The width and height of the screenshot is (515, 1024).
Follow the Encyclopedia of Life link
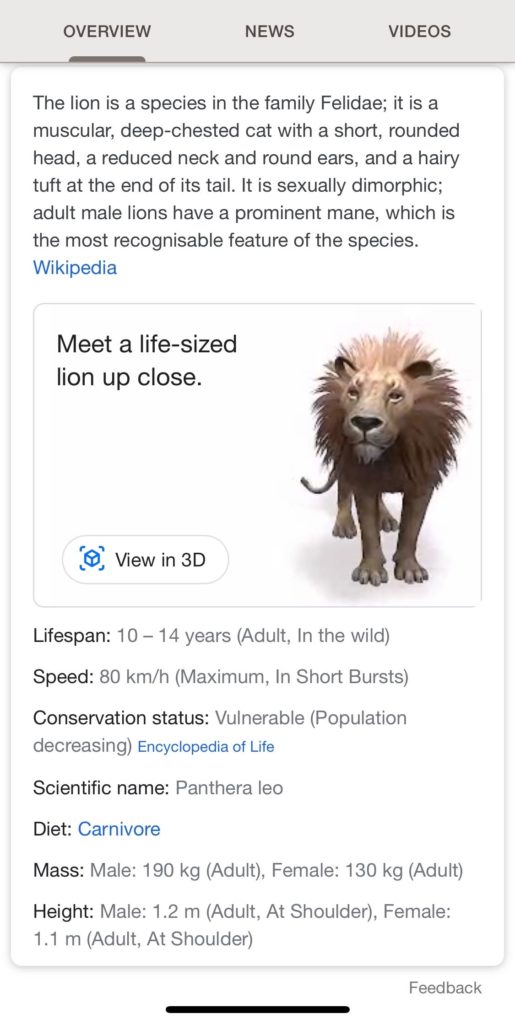tap(206, 746)
